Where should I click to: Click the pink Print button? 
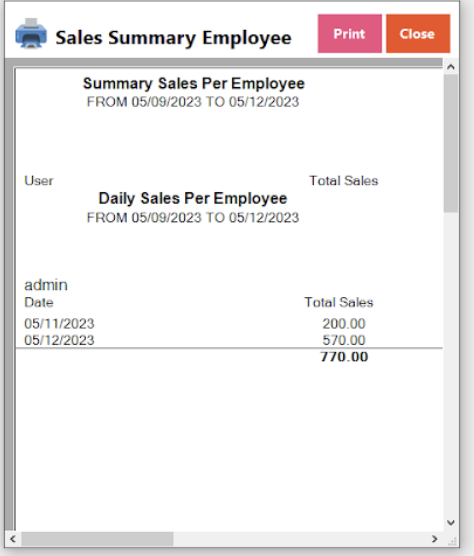click(350, 34)
